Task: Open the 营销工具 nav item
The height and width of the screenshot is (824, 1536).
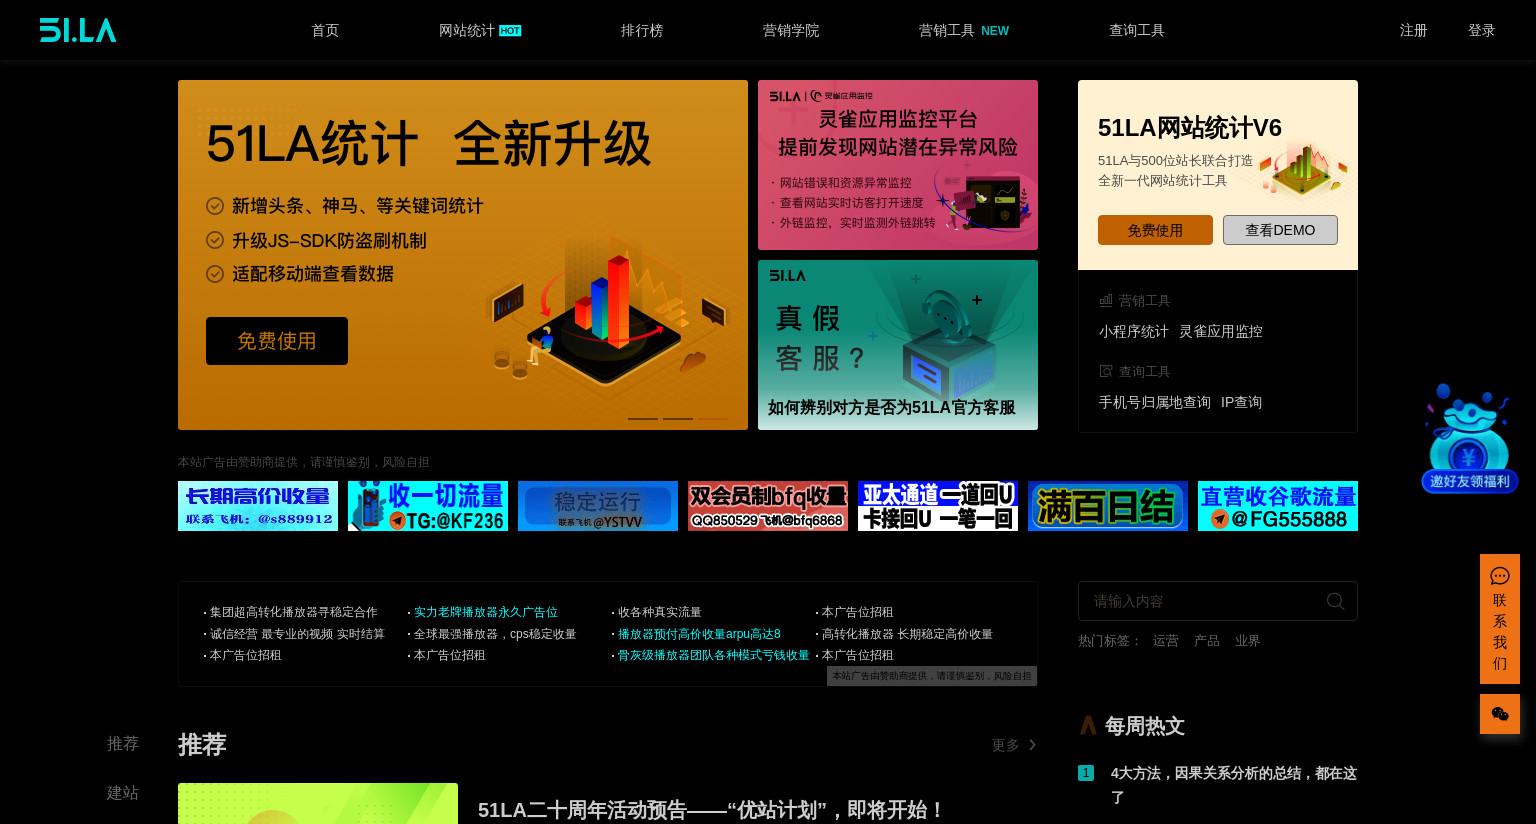Action: click(946, 30)
